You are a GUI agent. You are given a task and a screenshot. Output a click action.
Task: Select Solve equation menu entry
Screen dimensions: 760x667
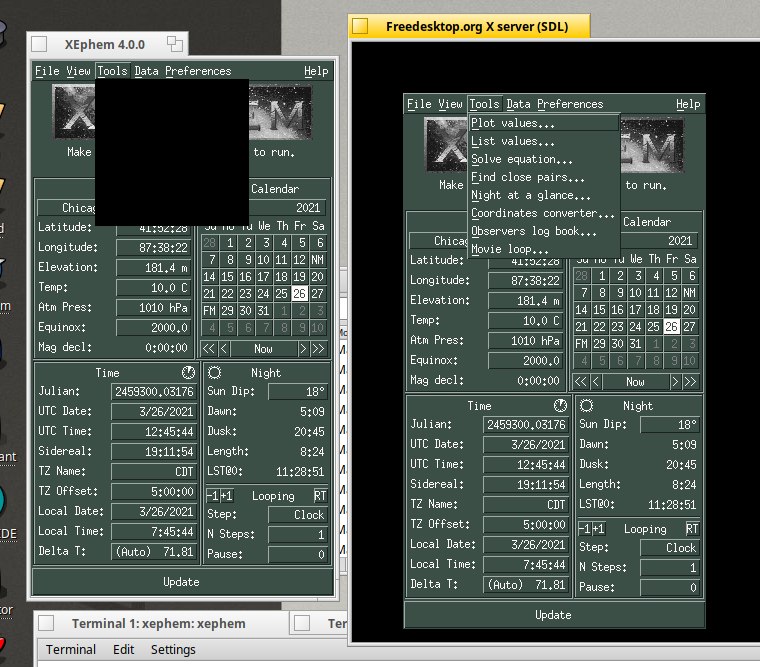544,159
